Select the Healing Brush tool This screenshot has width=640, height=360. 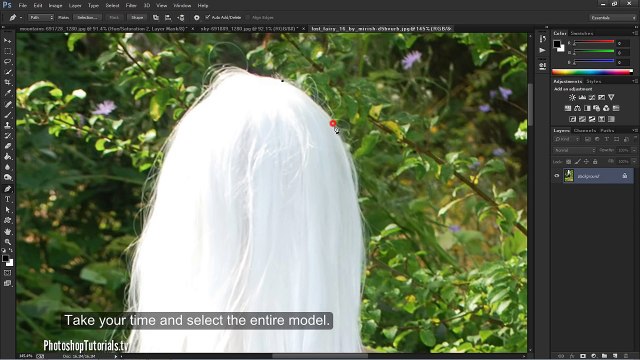pyautogui.click(x=7, y=104)
